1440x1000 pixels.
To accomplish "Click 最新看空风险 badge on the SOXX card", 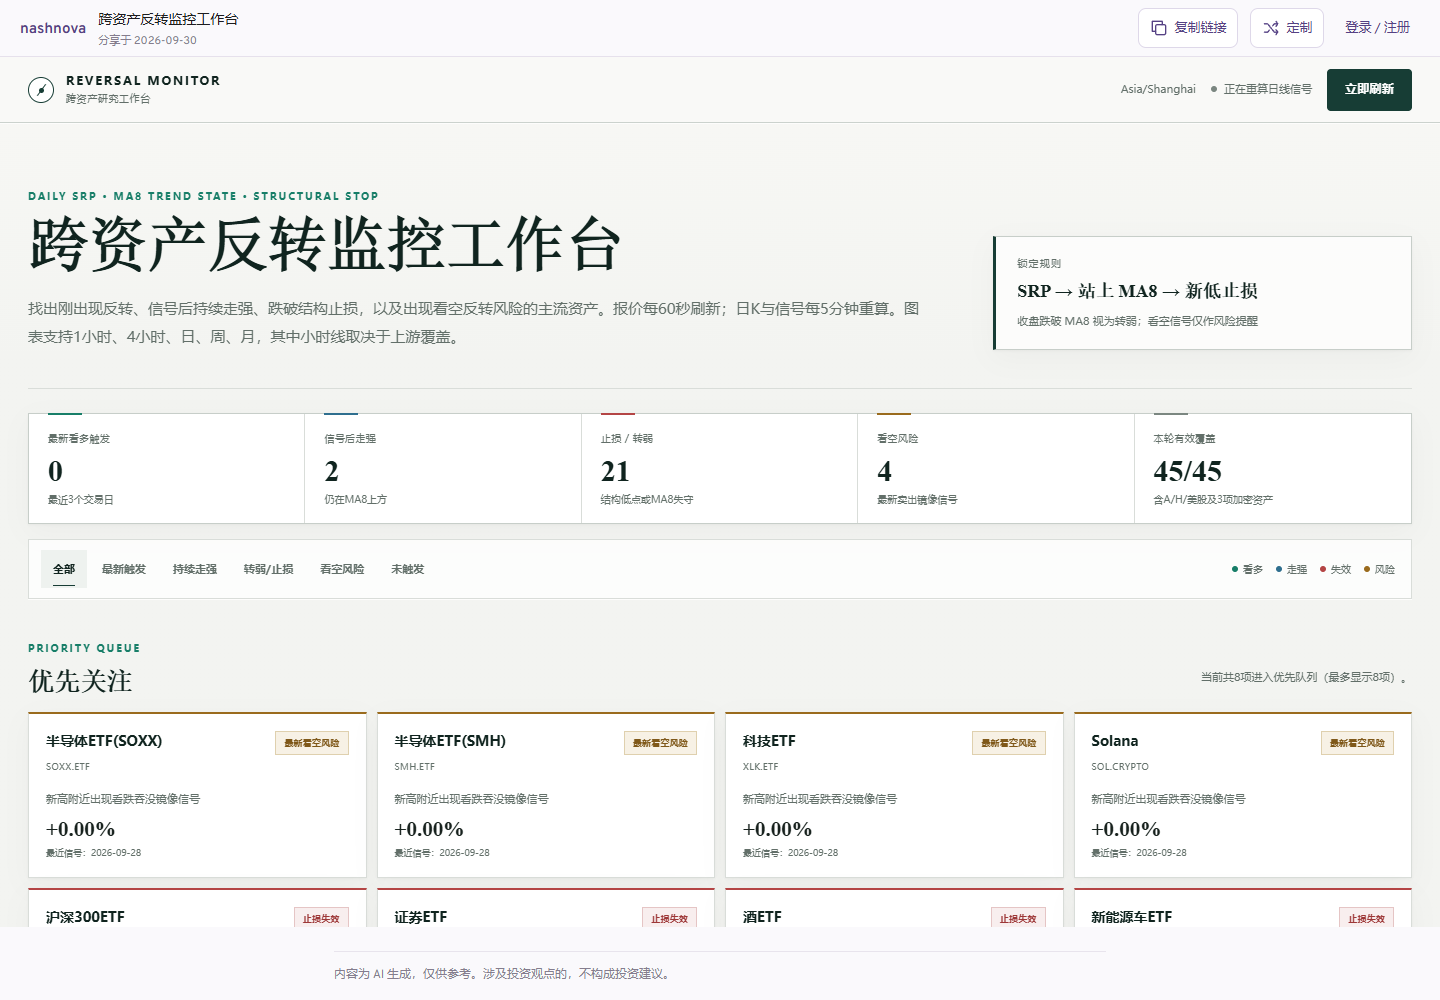I will click(x=312, y=743).
